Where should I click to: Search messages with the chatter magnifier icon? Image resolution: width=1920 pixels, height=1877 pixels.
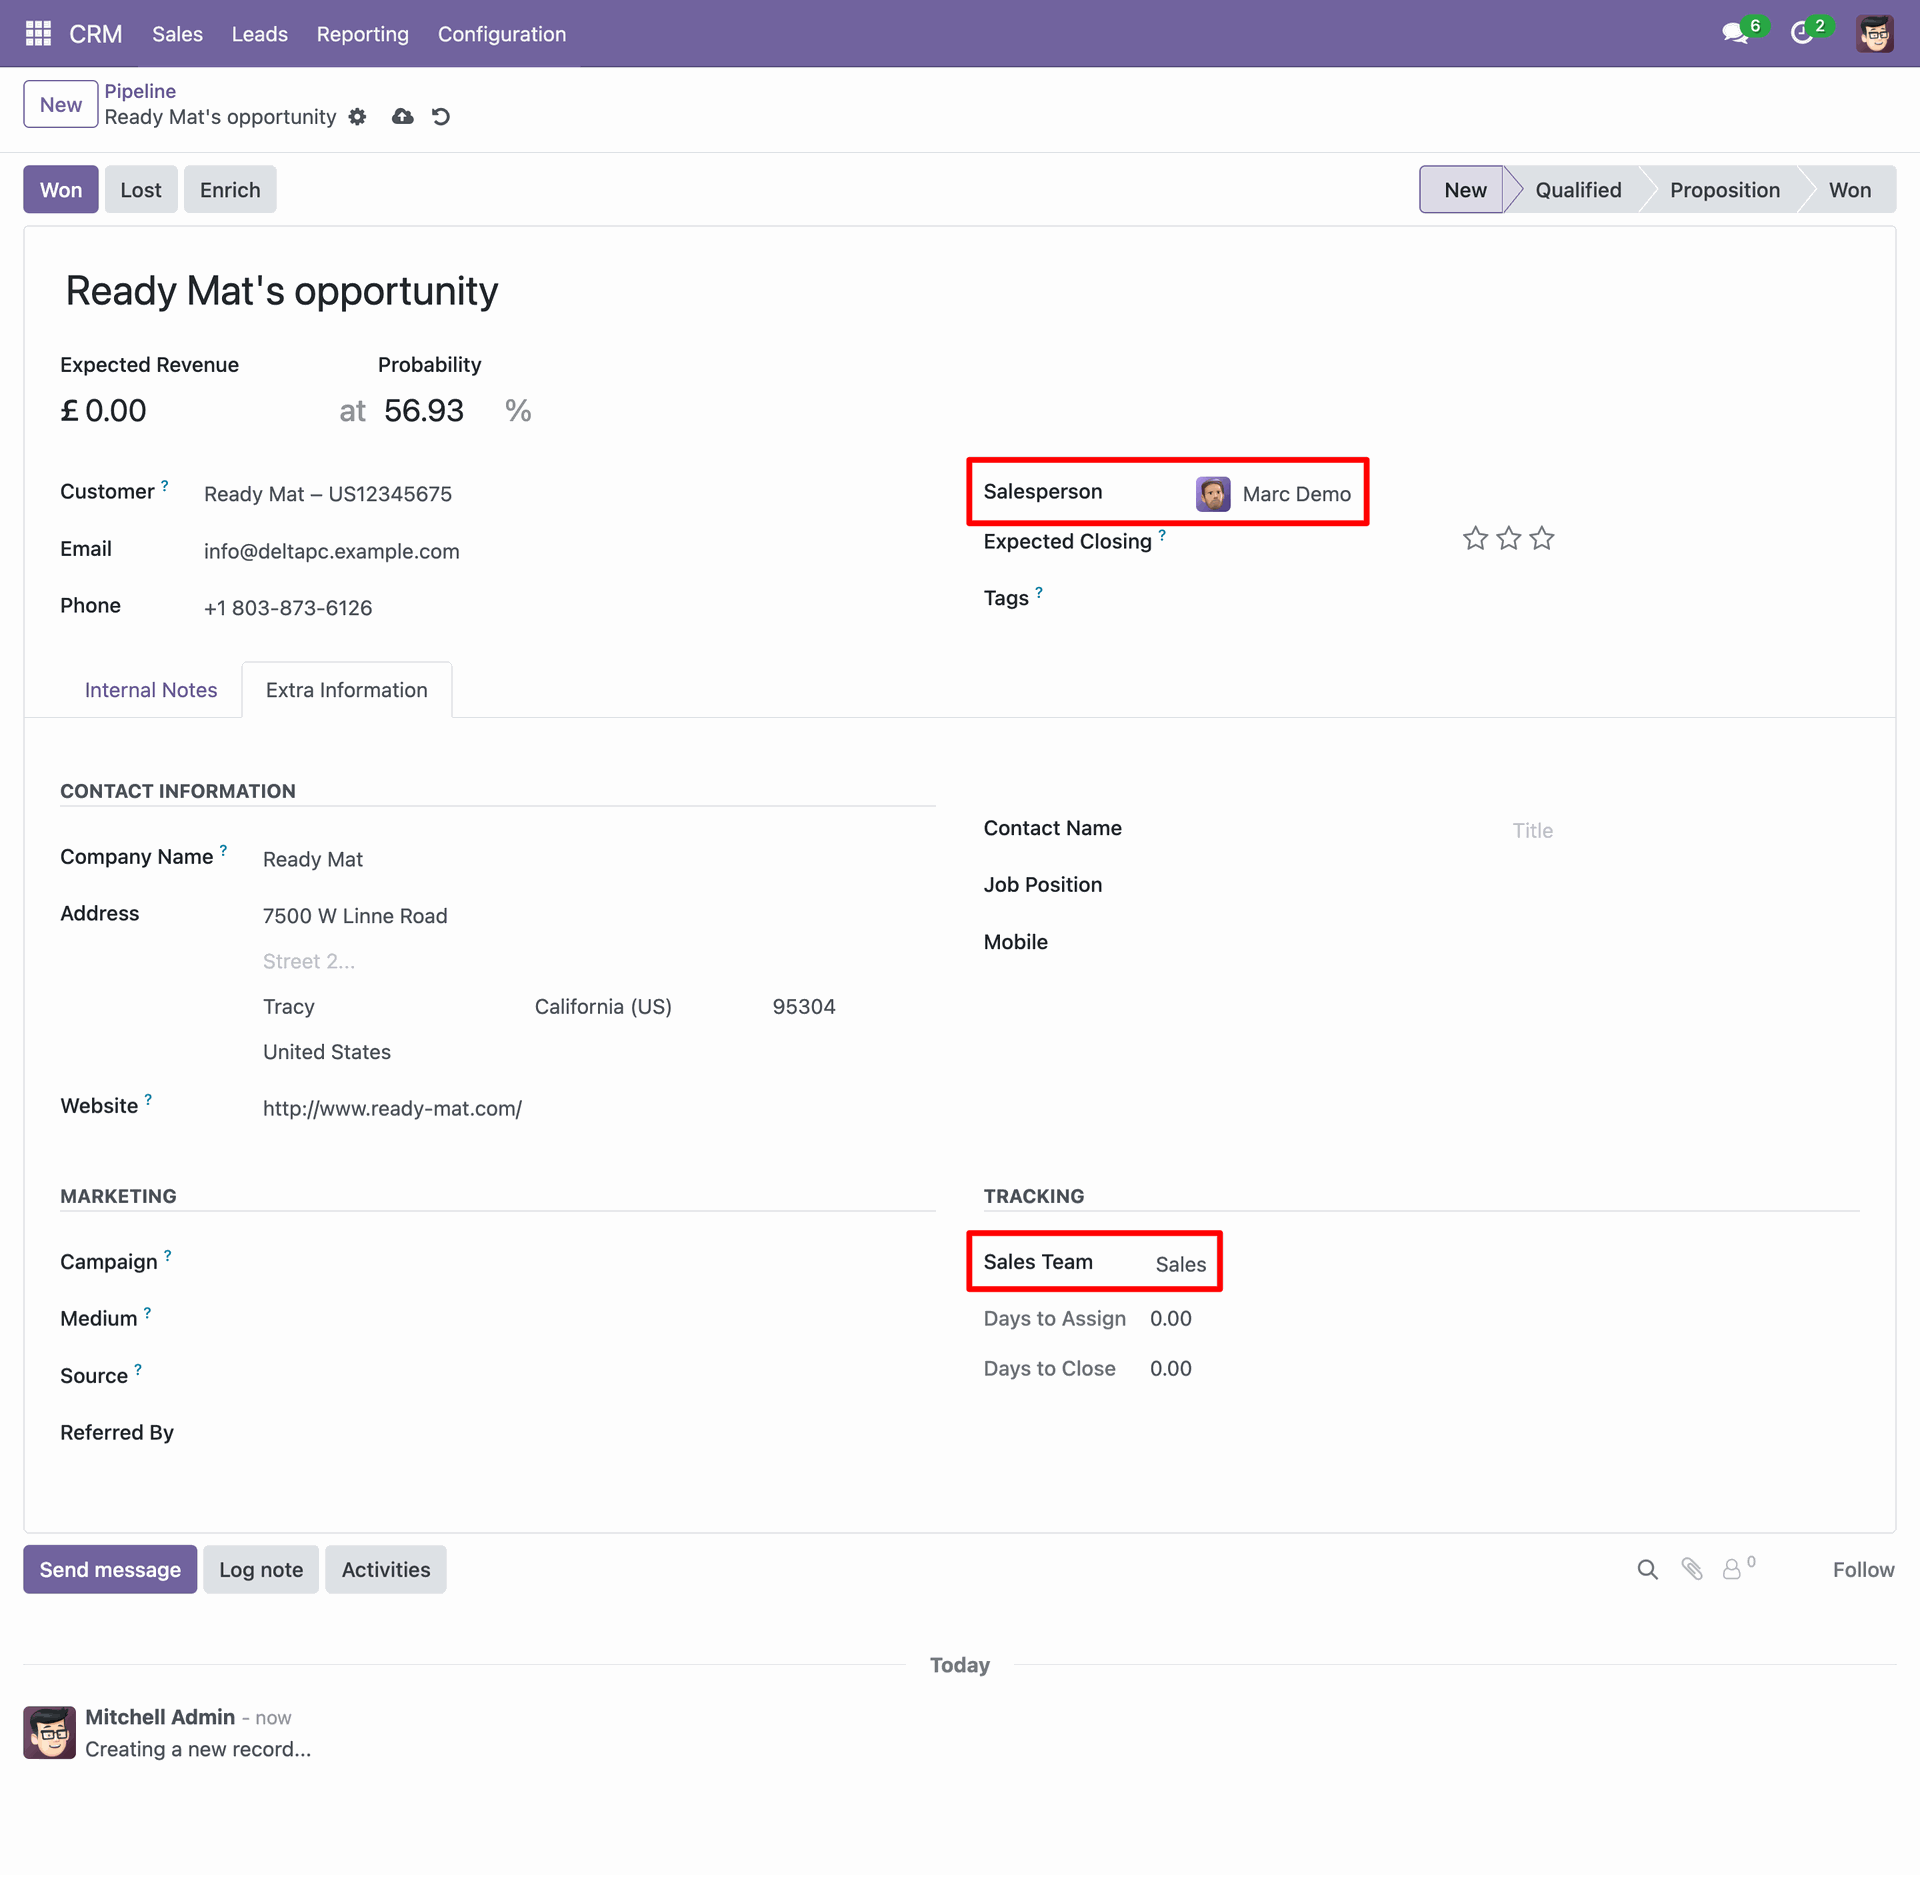[x=1648, y=1570]
